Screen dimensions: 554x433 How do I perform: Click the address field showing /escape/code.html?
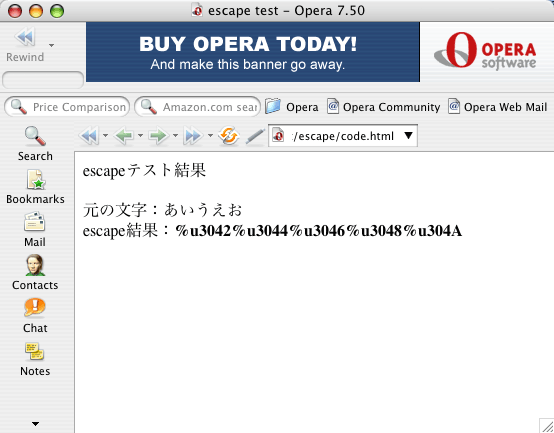[x=343, y=136]
